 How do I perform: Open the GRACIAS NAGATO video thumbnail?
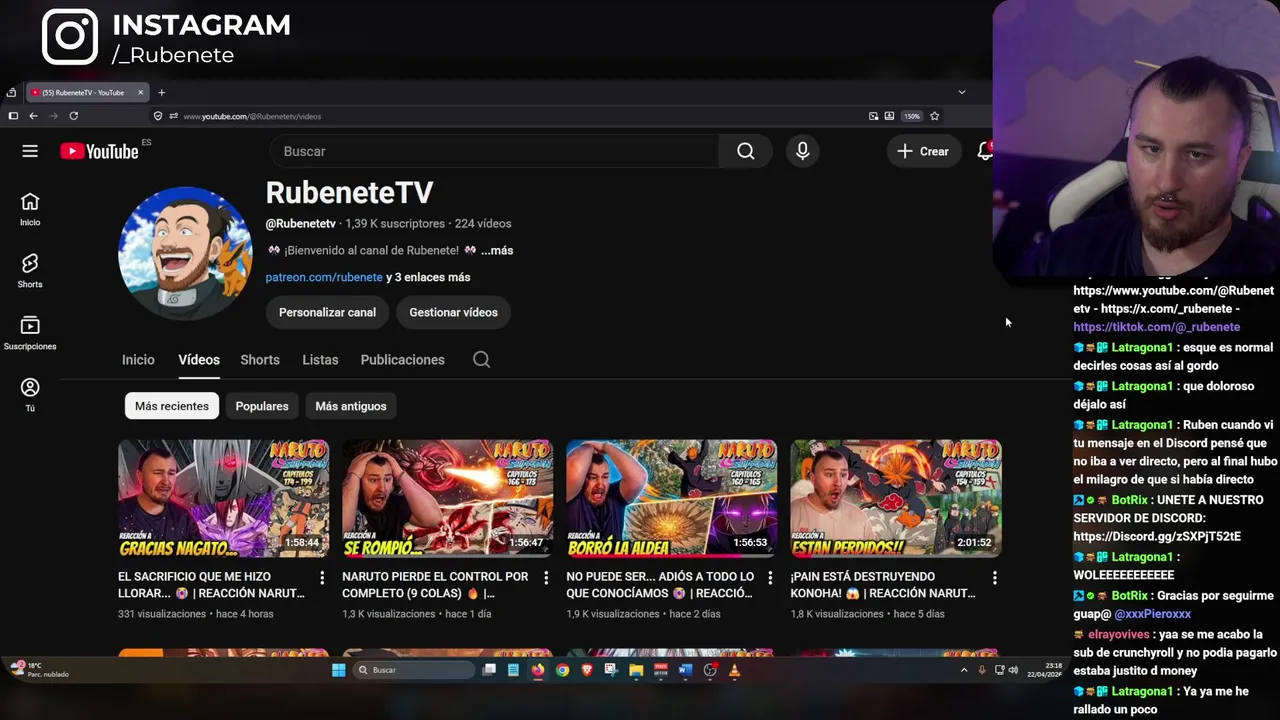point(223,498)
